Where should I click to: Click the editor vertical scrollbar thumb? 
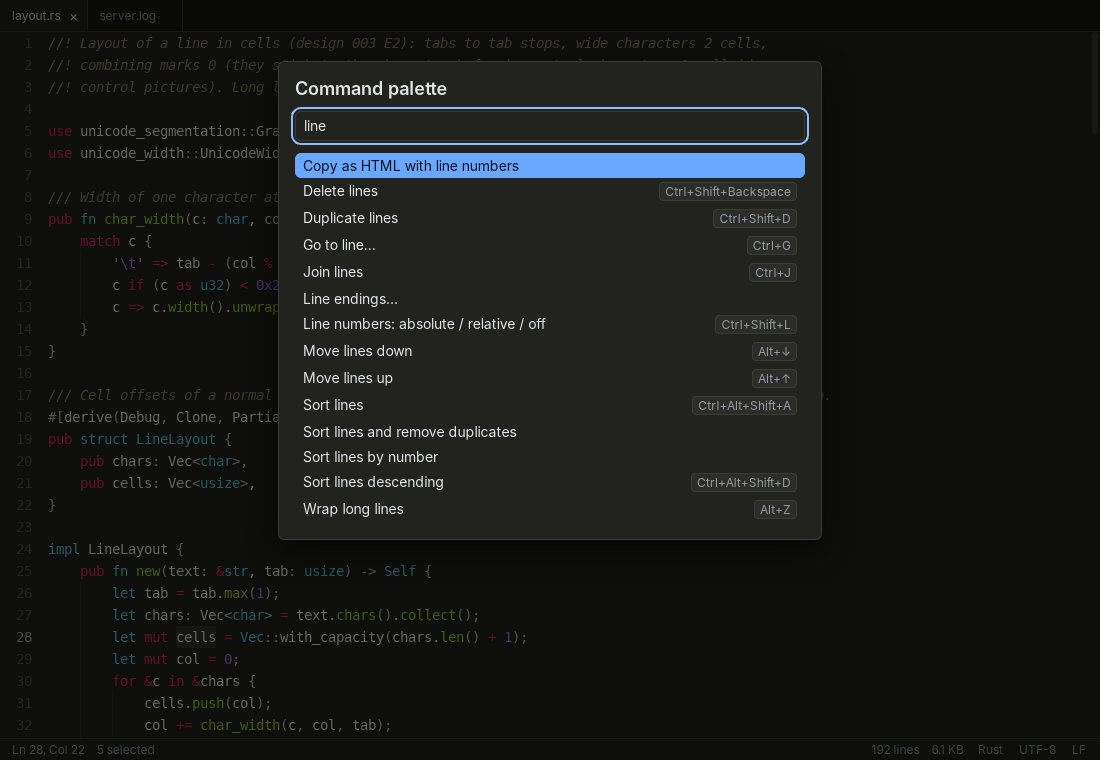click(x=1095, y=83)
